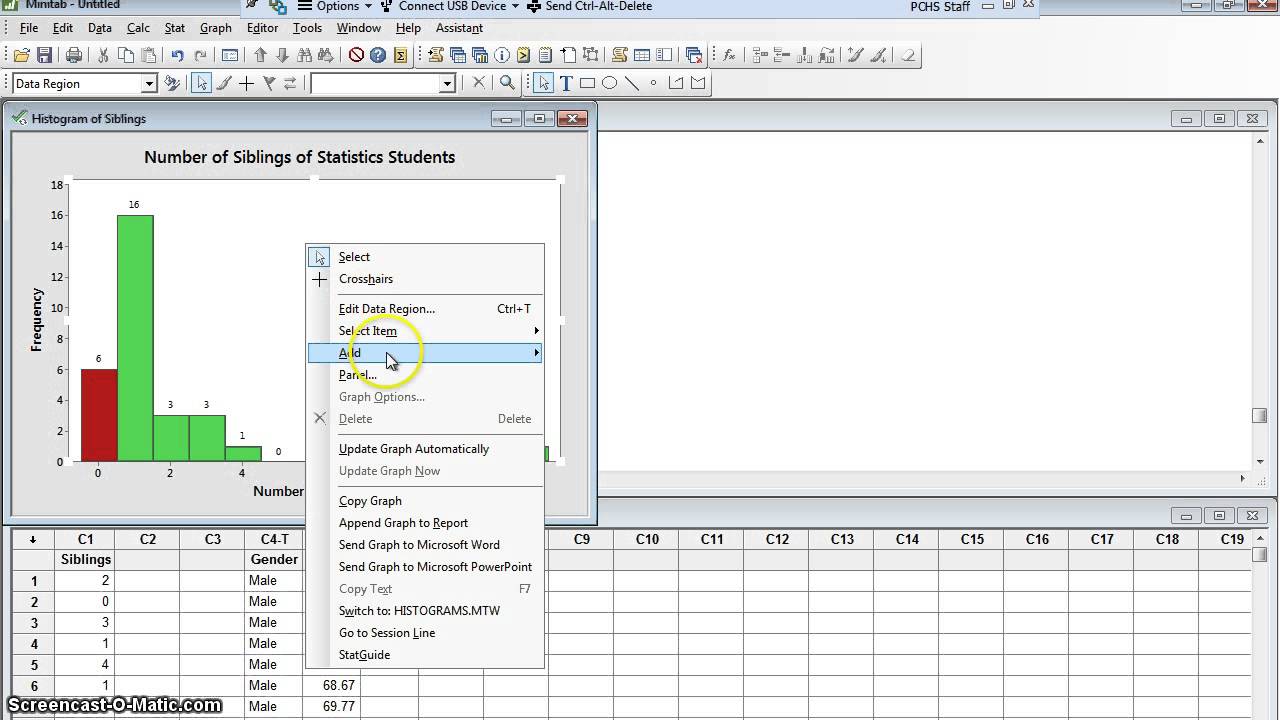Click the Sigma summation toolbar icon

pyautogui.click(x=400, y=56)
